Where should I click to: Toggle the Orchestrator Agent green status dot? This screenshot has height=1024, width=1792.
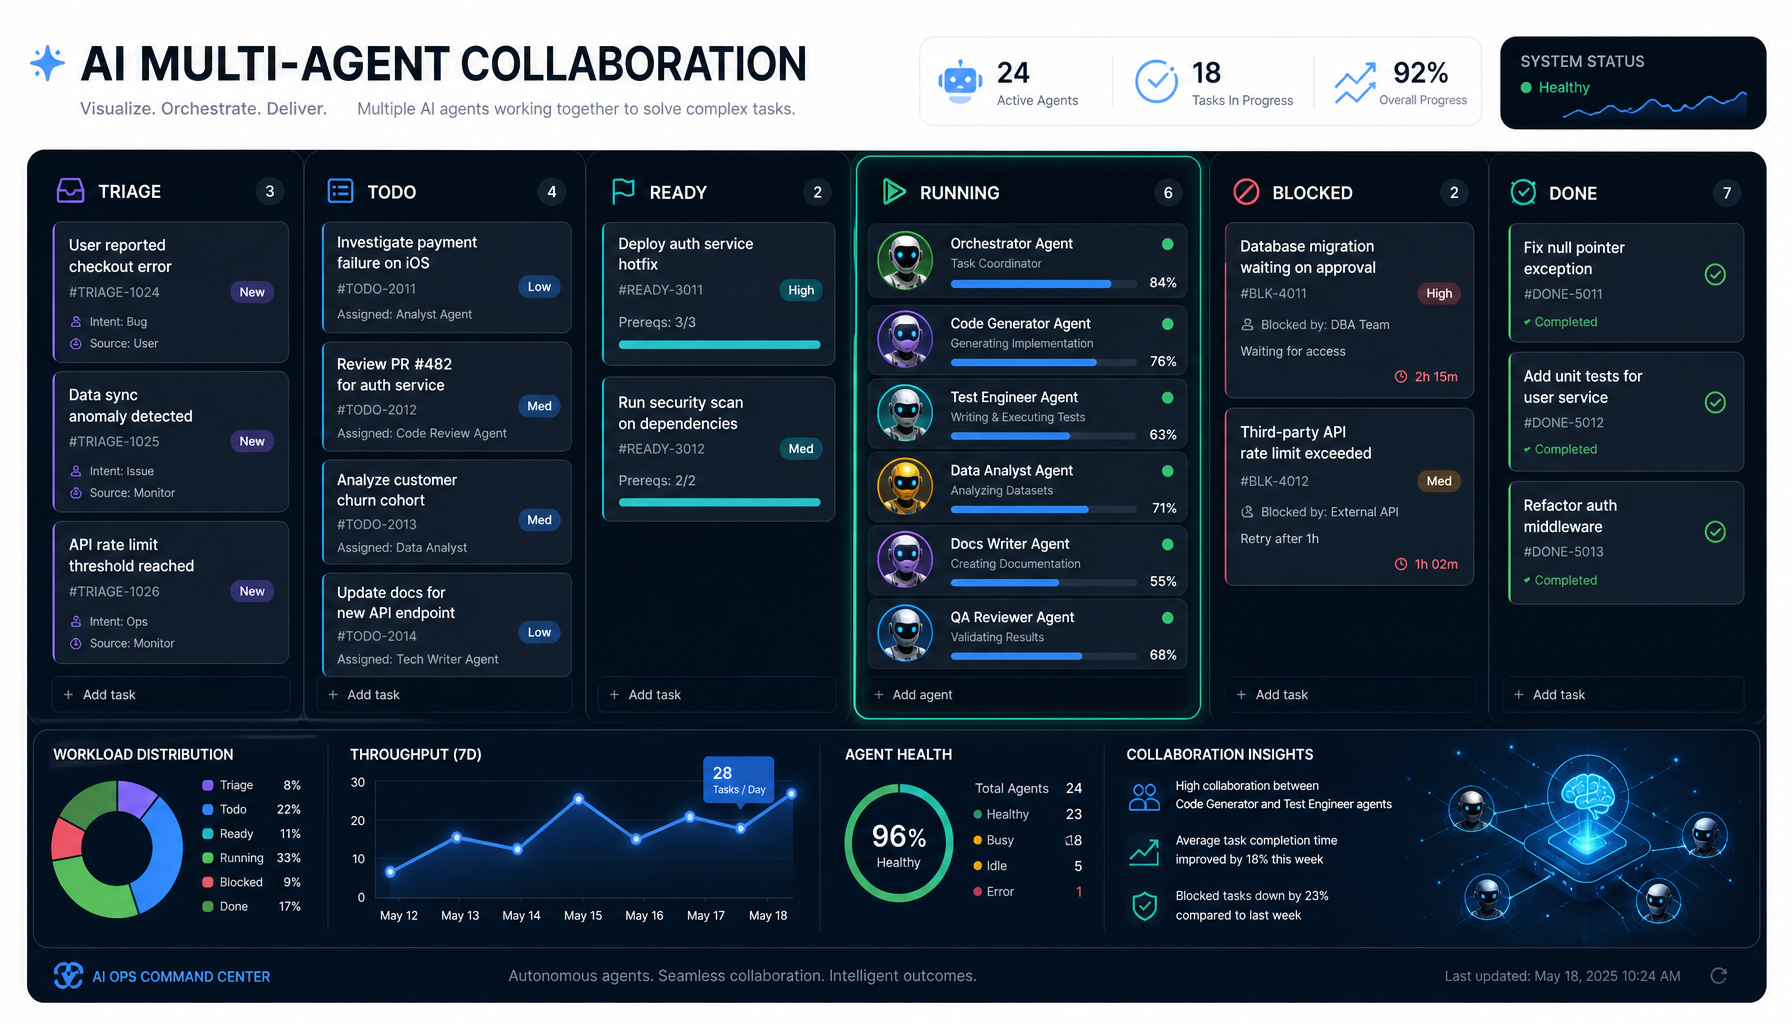coord(1167,244)
